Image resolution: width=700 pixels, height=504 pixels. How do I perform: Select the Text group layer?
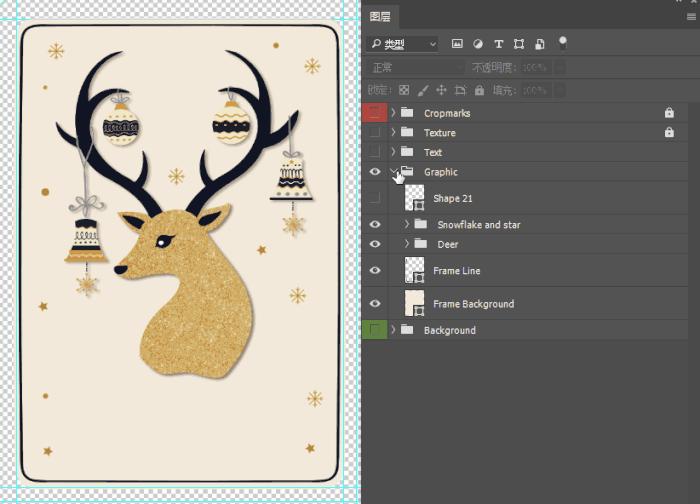pyautogui.click(x=433, y=152)
